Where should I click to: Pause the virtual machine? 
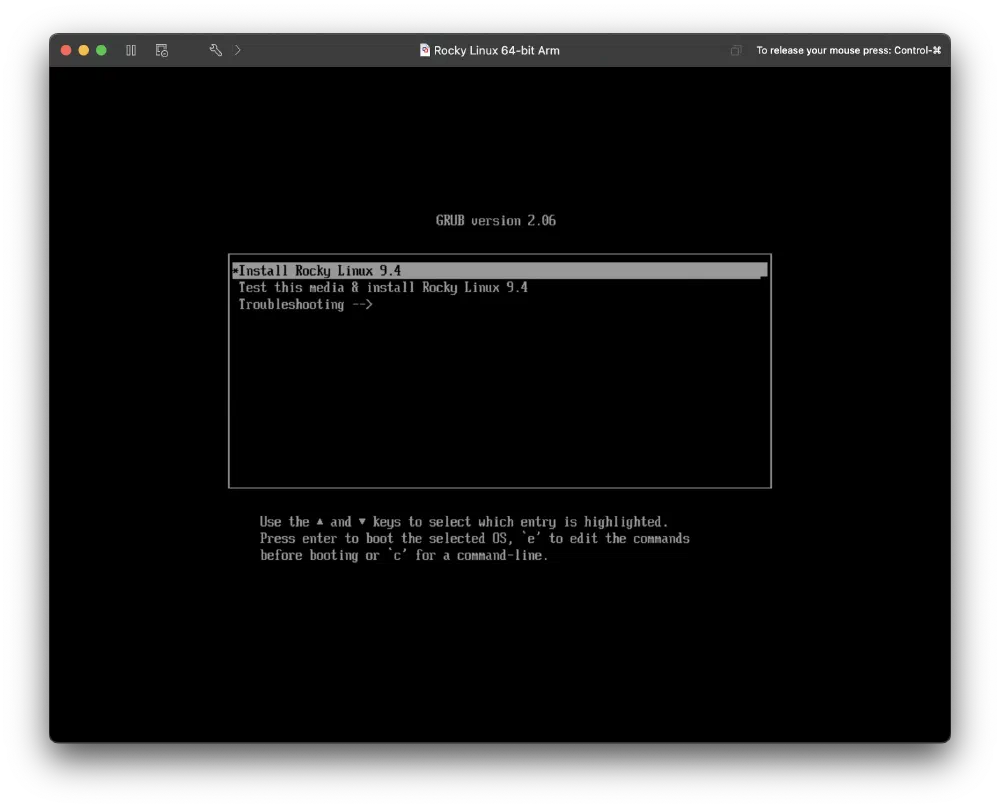[x=131, y=50]
